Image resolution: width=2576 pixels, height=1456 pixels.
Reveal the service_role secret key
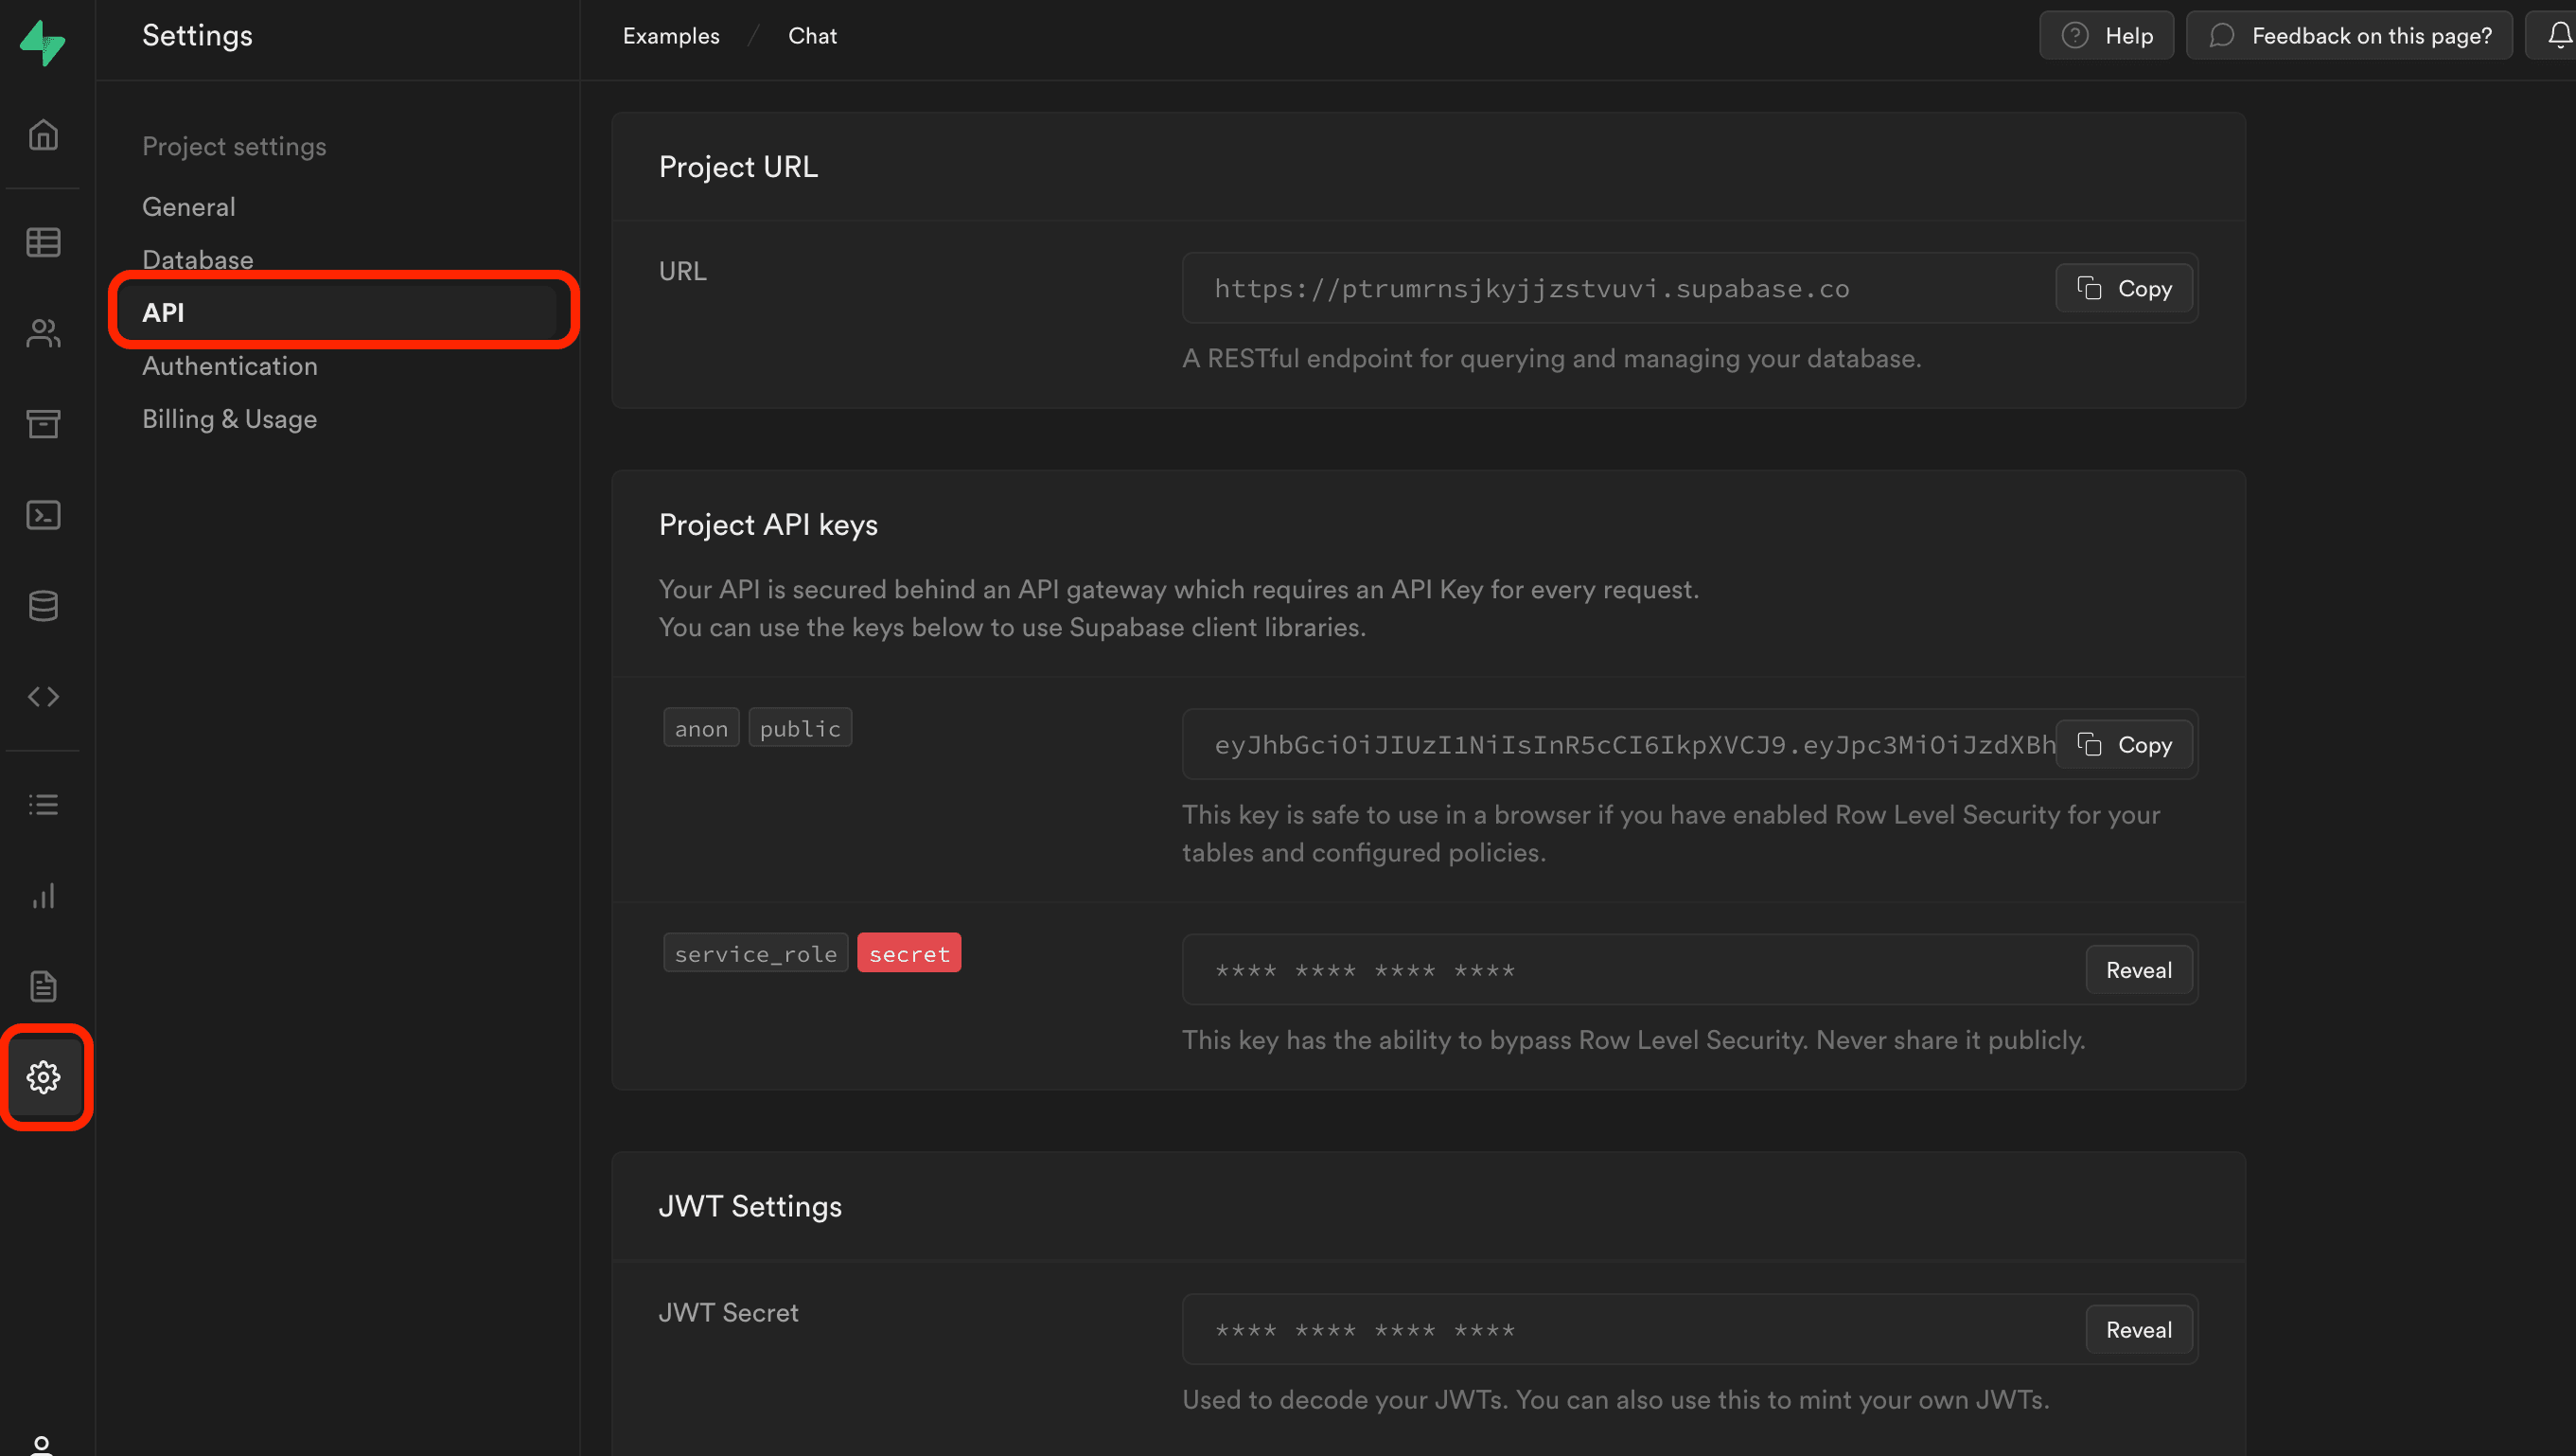tap(2138, 970)
